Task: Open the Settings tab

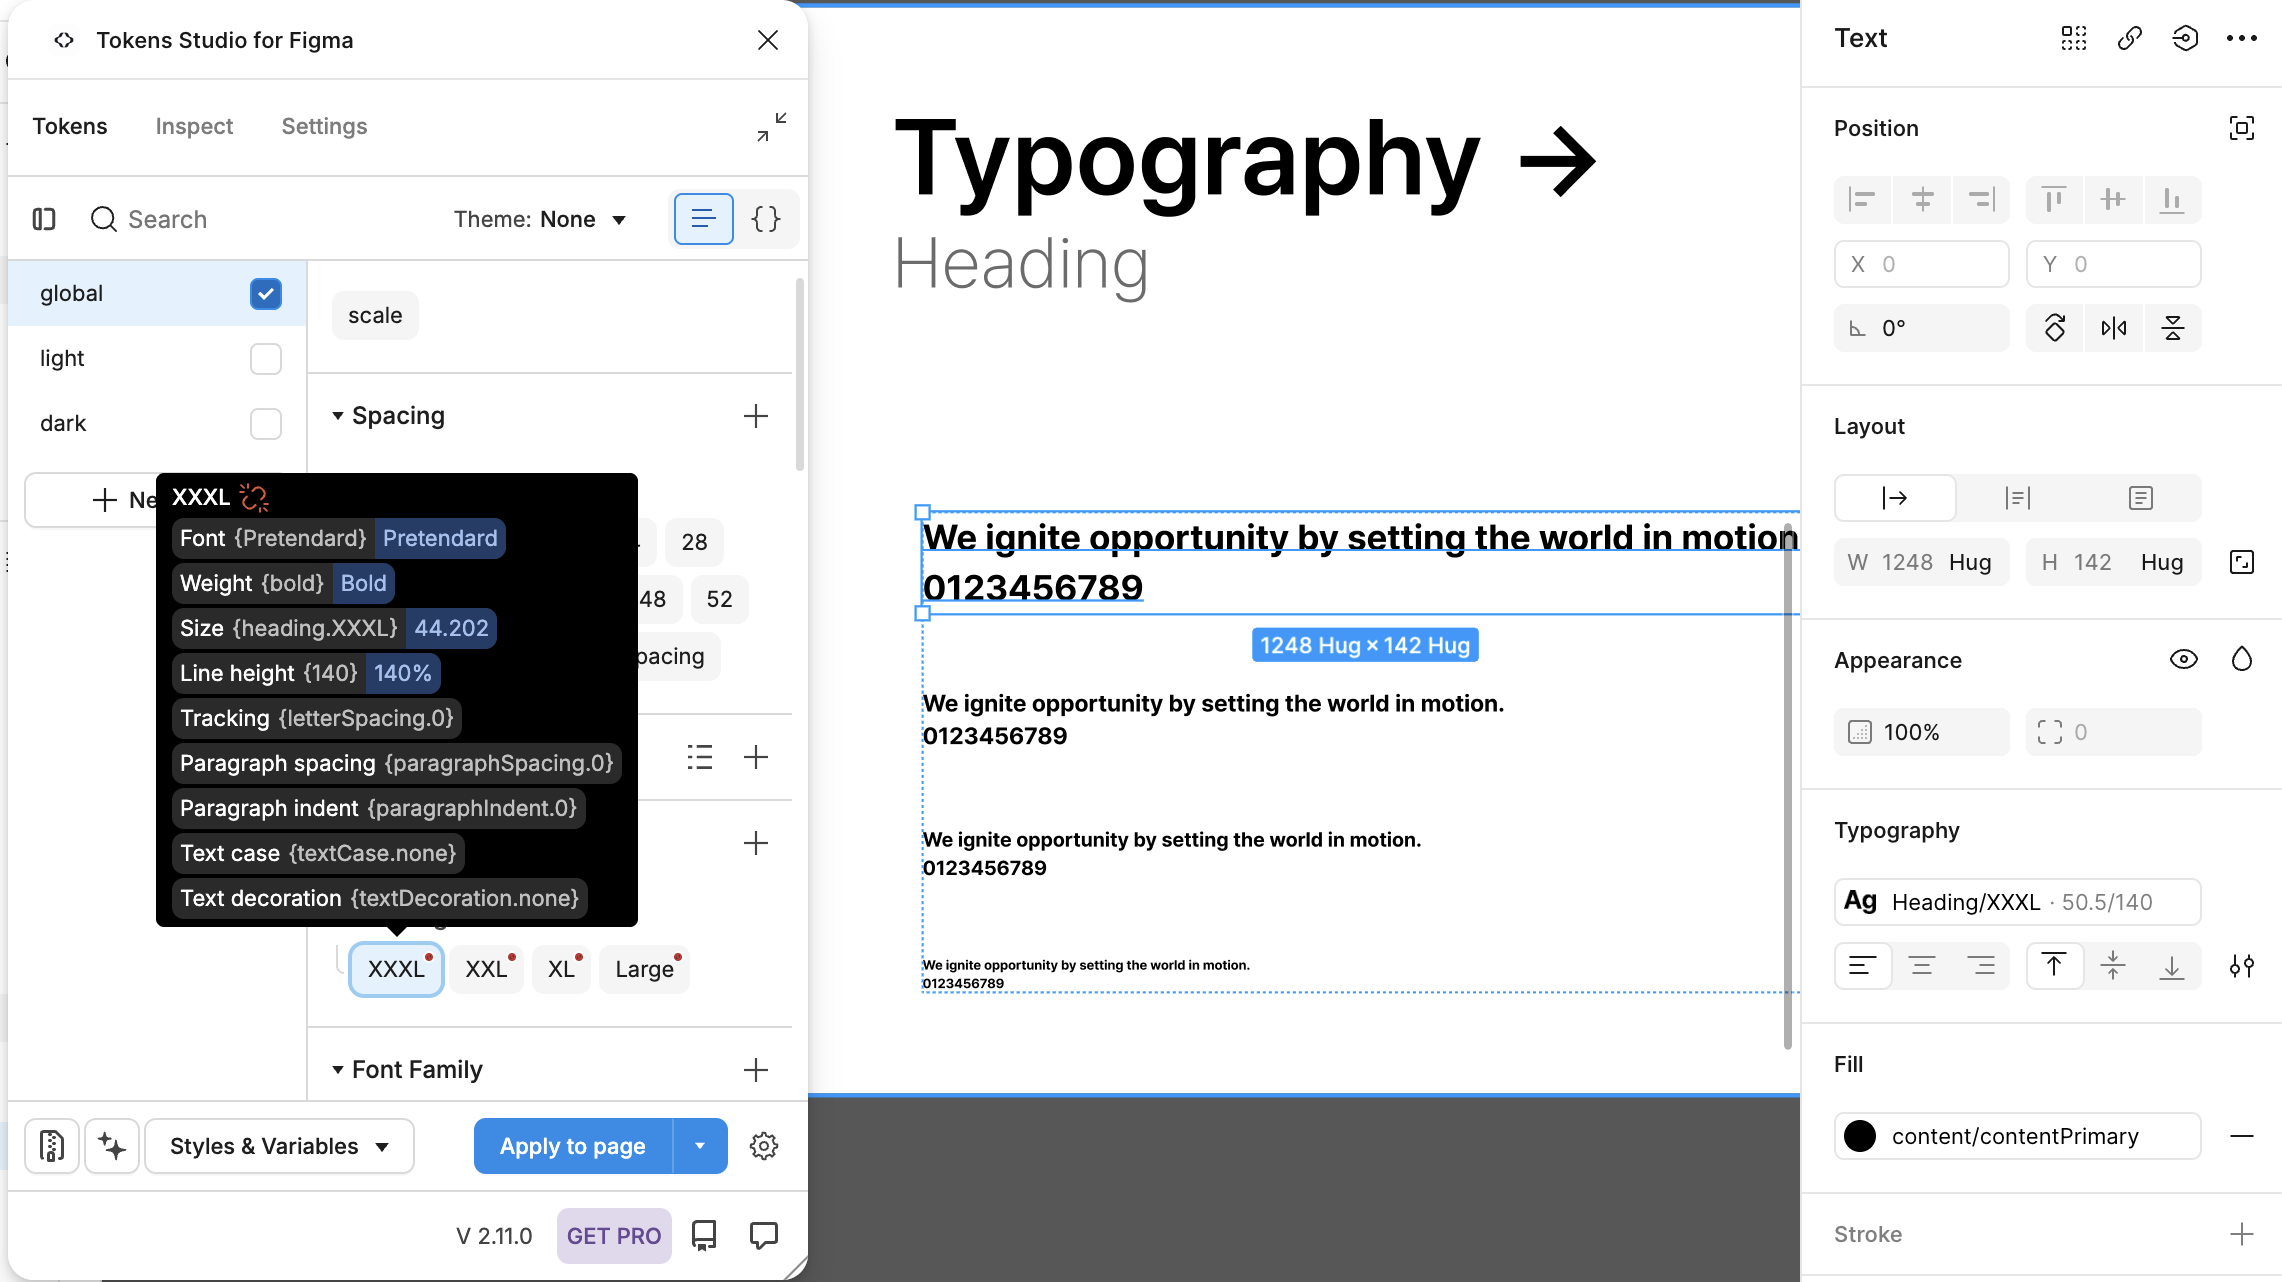Action: [324, 126]
